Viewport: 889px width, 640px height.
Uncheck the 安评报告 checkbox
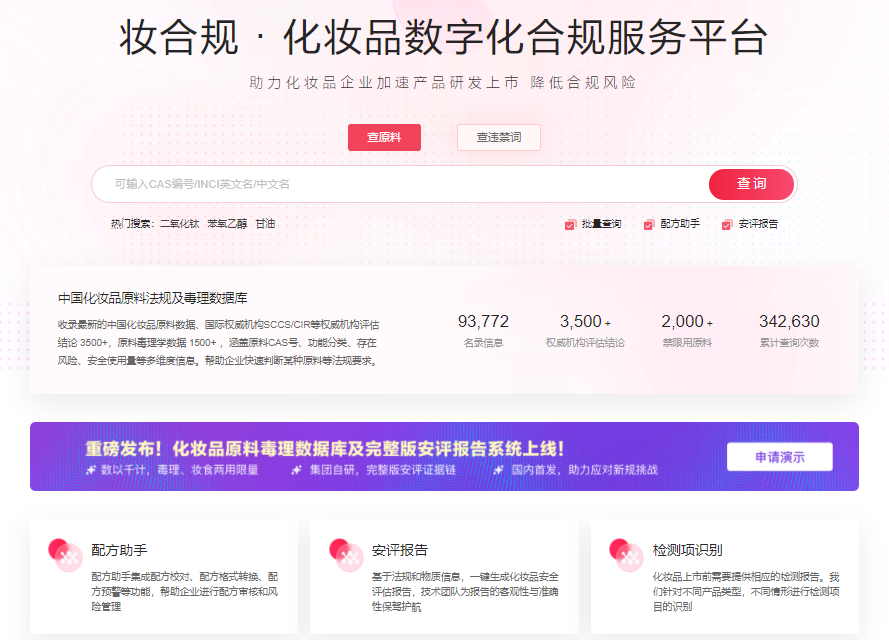(x=726, y=225)
